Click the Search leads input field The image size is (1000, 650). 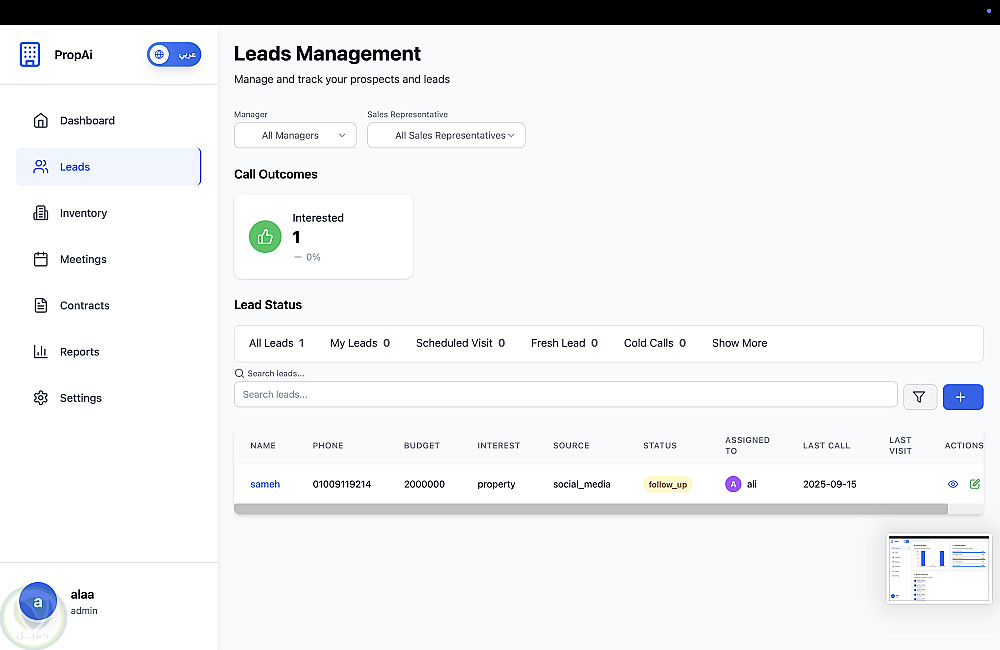coord(566,394)
